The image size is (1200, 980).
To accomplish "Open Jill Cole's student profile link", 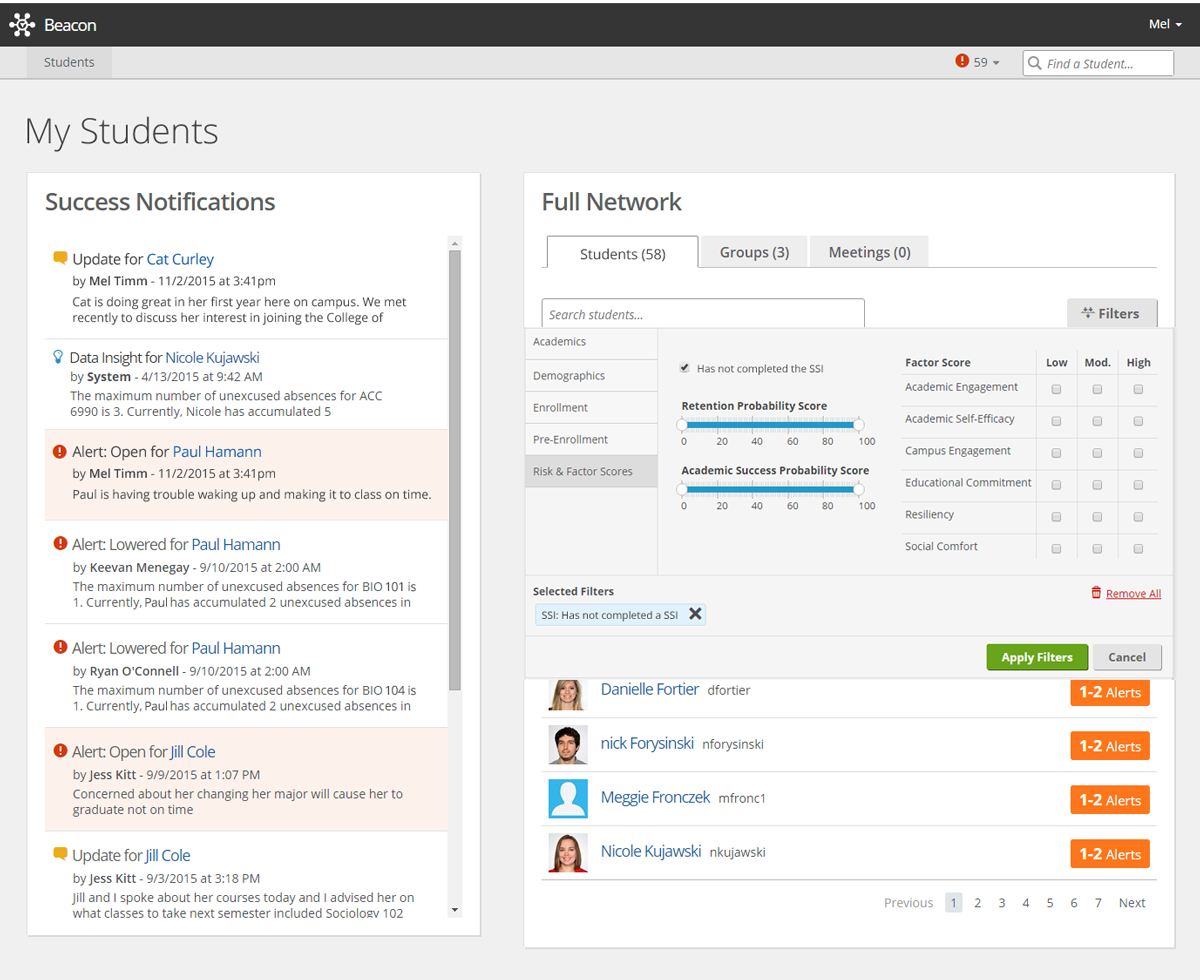I will click(x=193, y=751).
